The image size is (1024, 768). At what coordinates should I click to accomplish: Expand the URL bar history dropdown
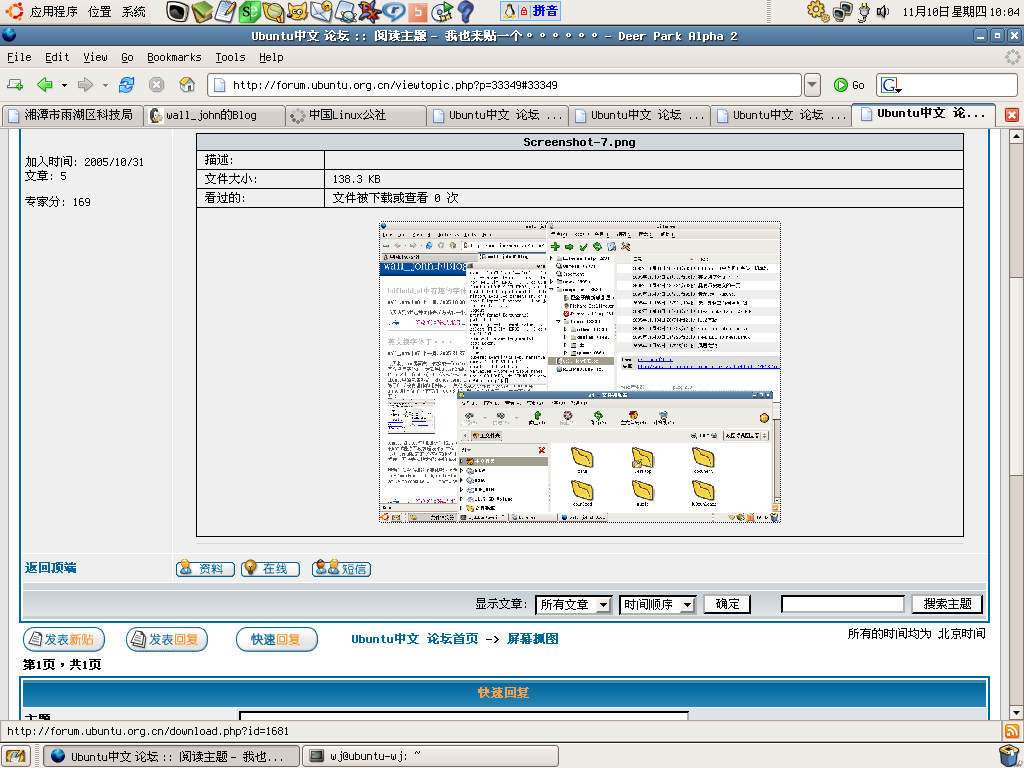[812, 85]
